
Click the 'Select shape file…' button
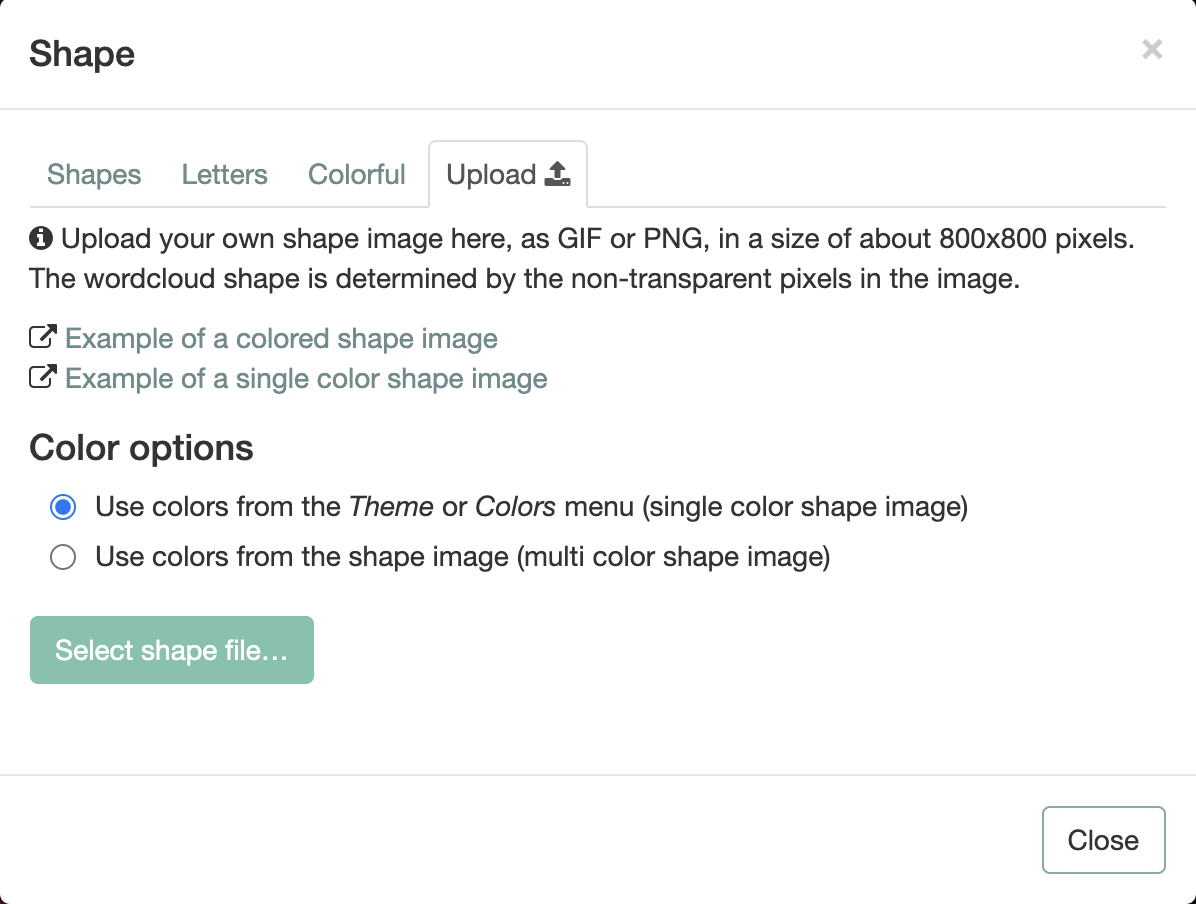point(172,650)
